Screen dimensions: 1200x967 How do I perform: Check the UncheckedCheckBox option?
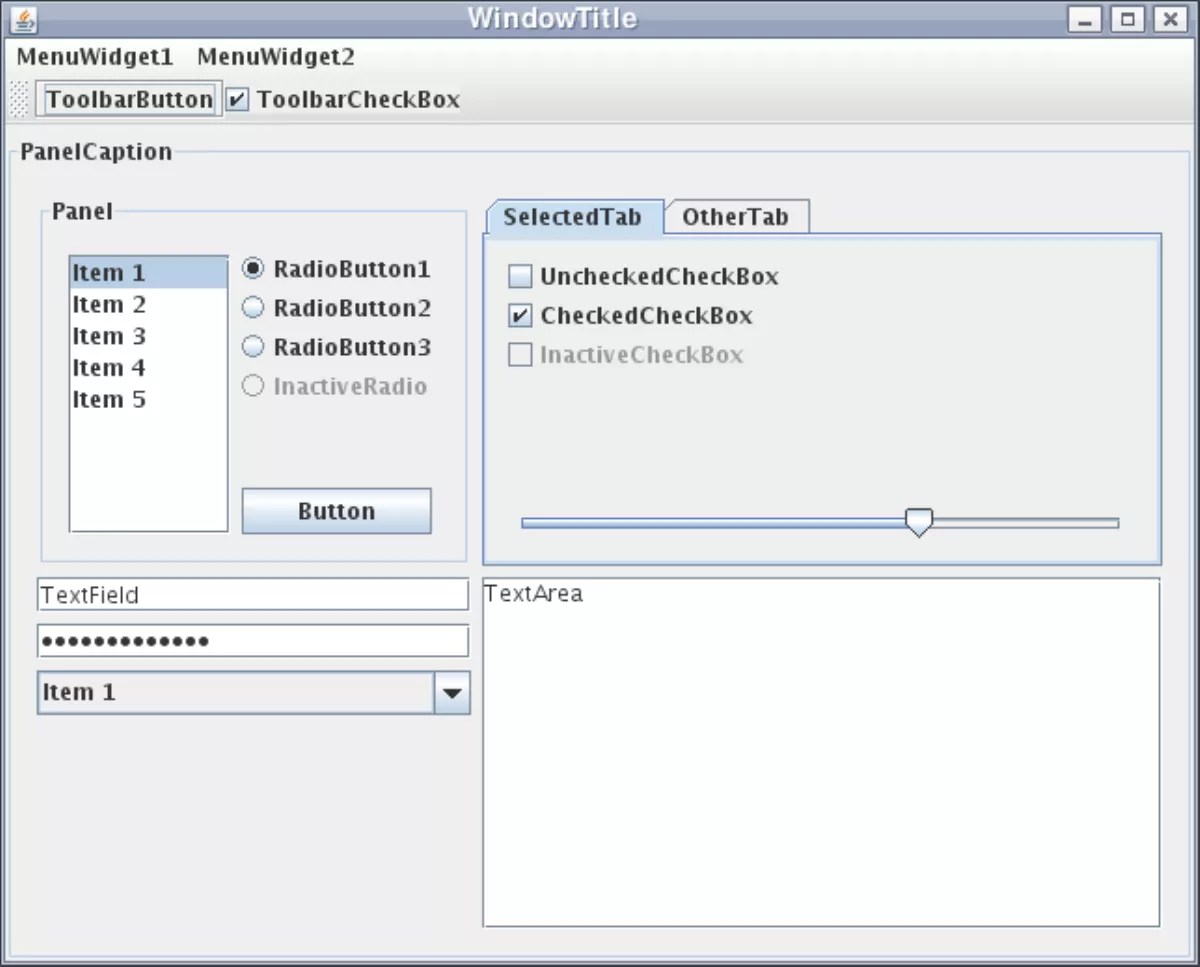point(519,275)
